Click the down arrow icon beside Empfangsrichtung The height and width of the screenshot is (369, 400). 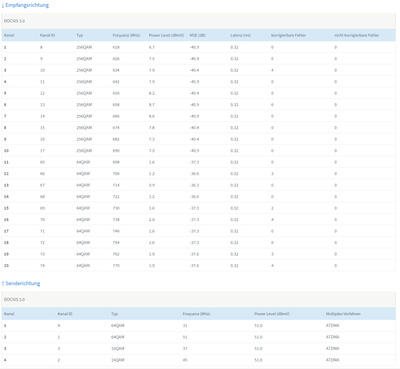coord(3,5)
